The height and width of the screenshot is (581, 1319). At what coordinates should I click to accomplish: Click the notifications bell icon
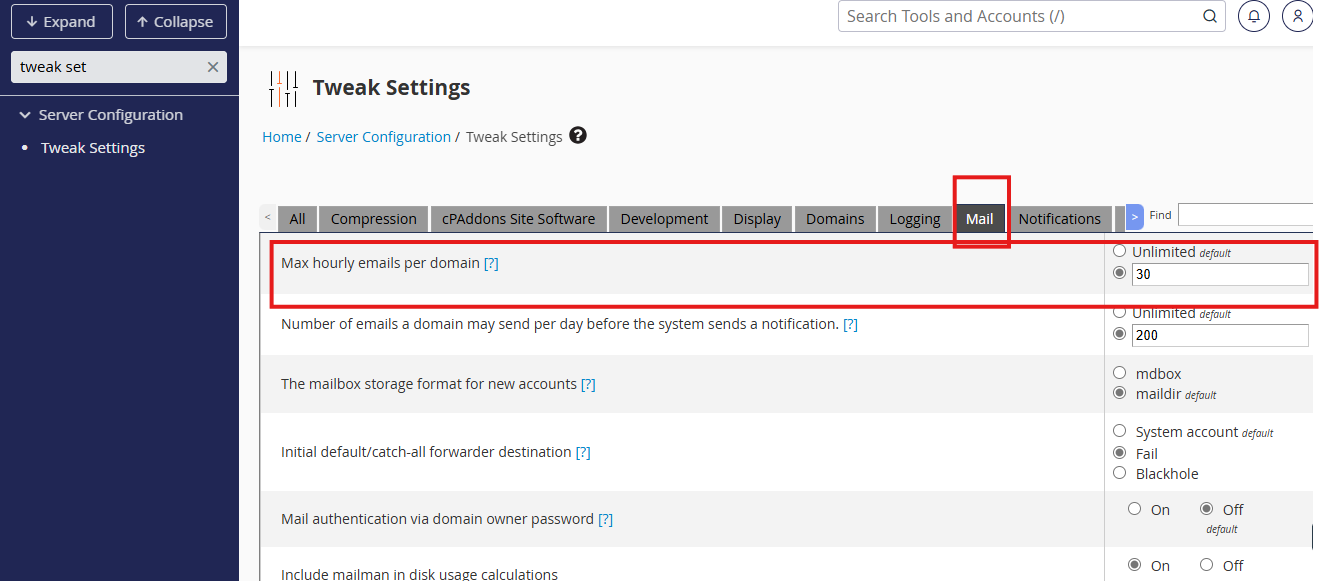click(x=1254, y=17)
